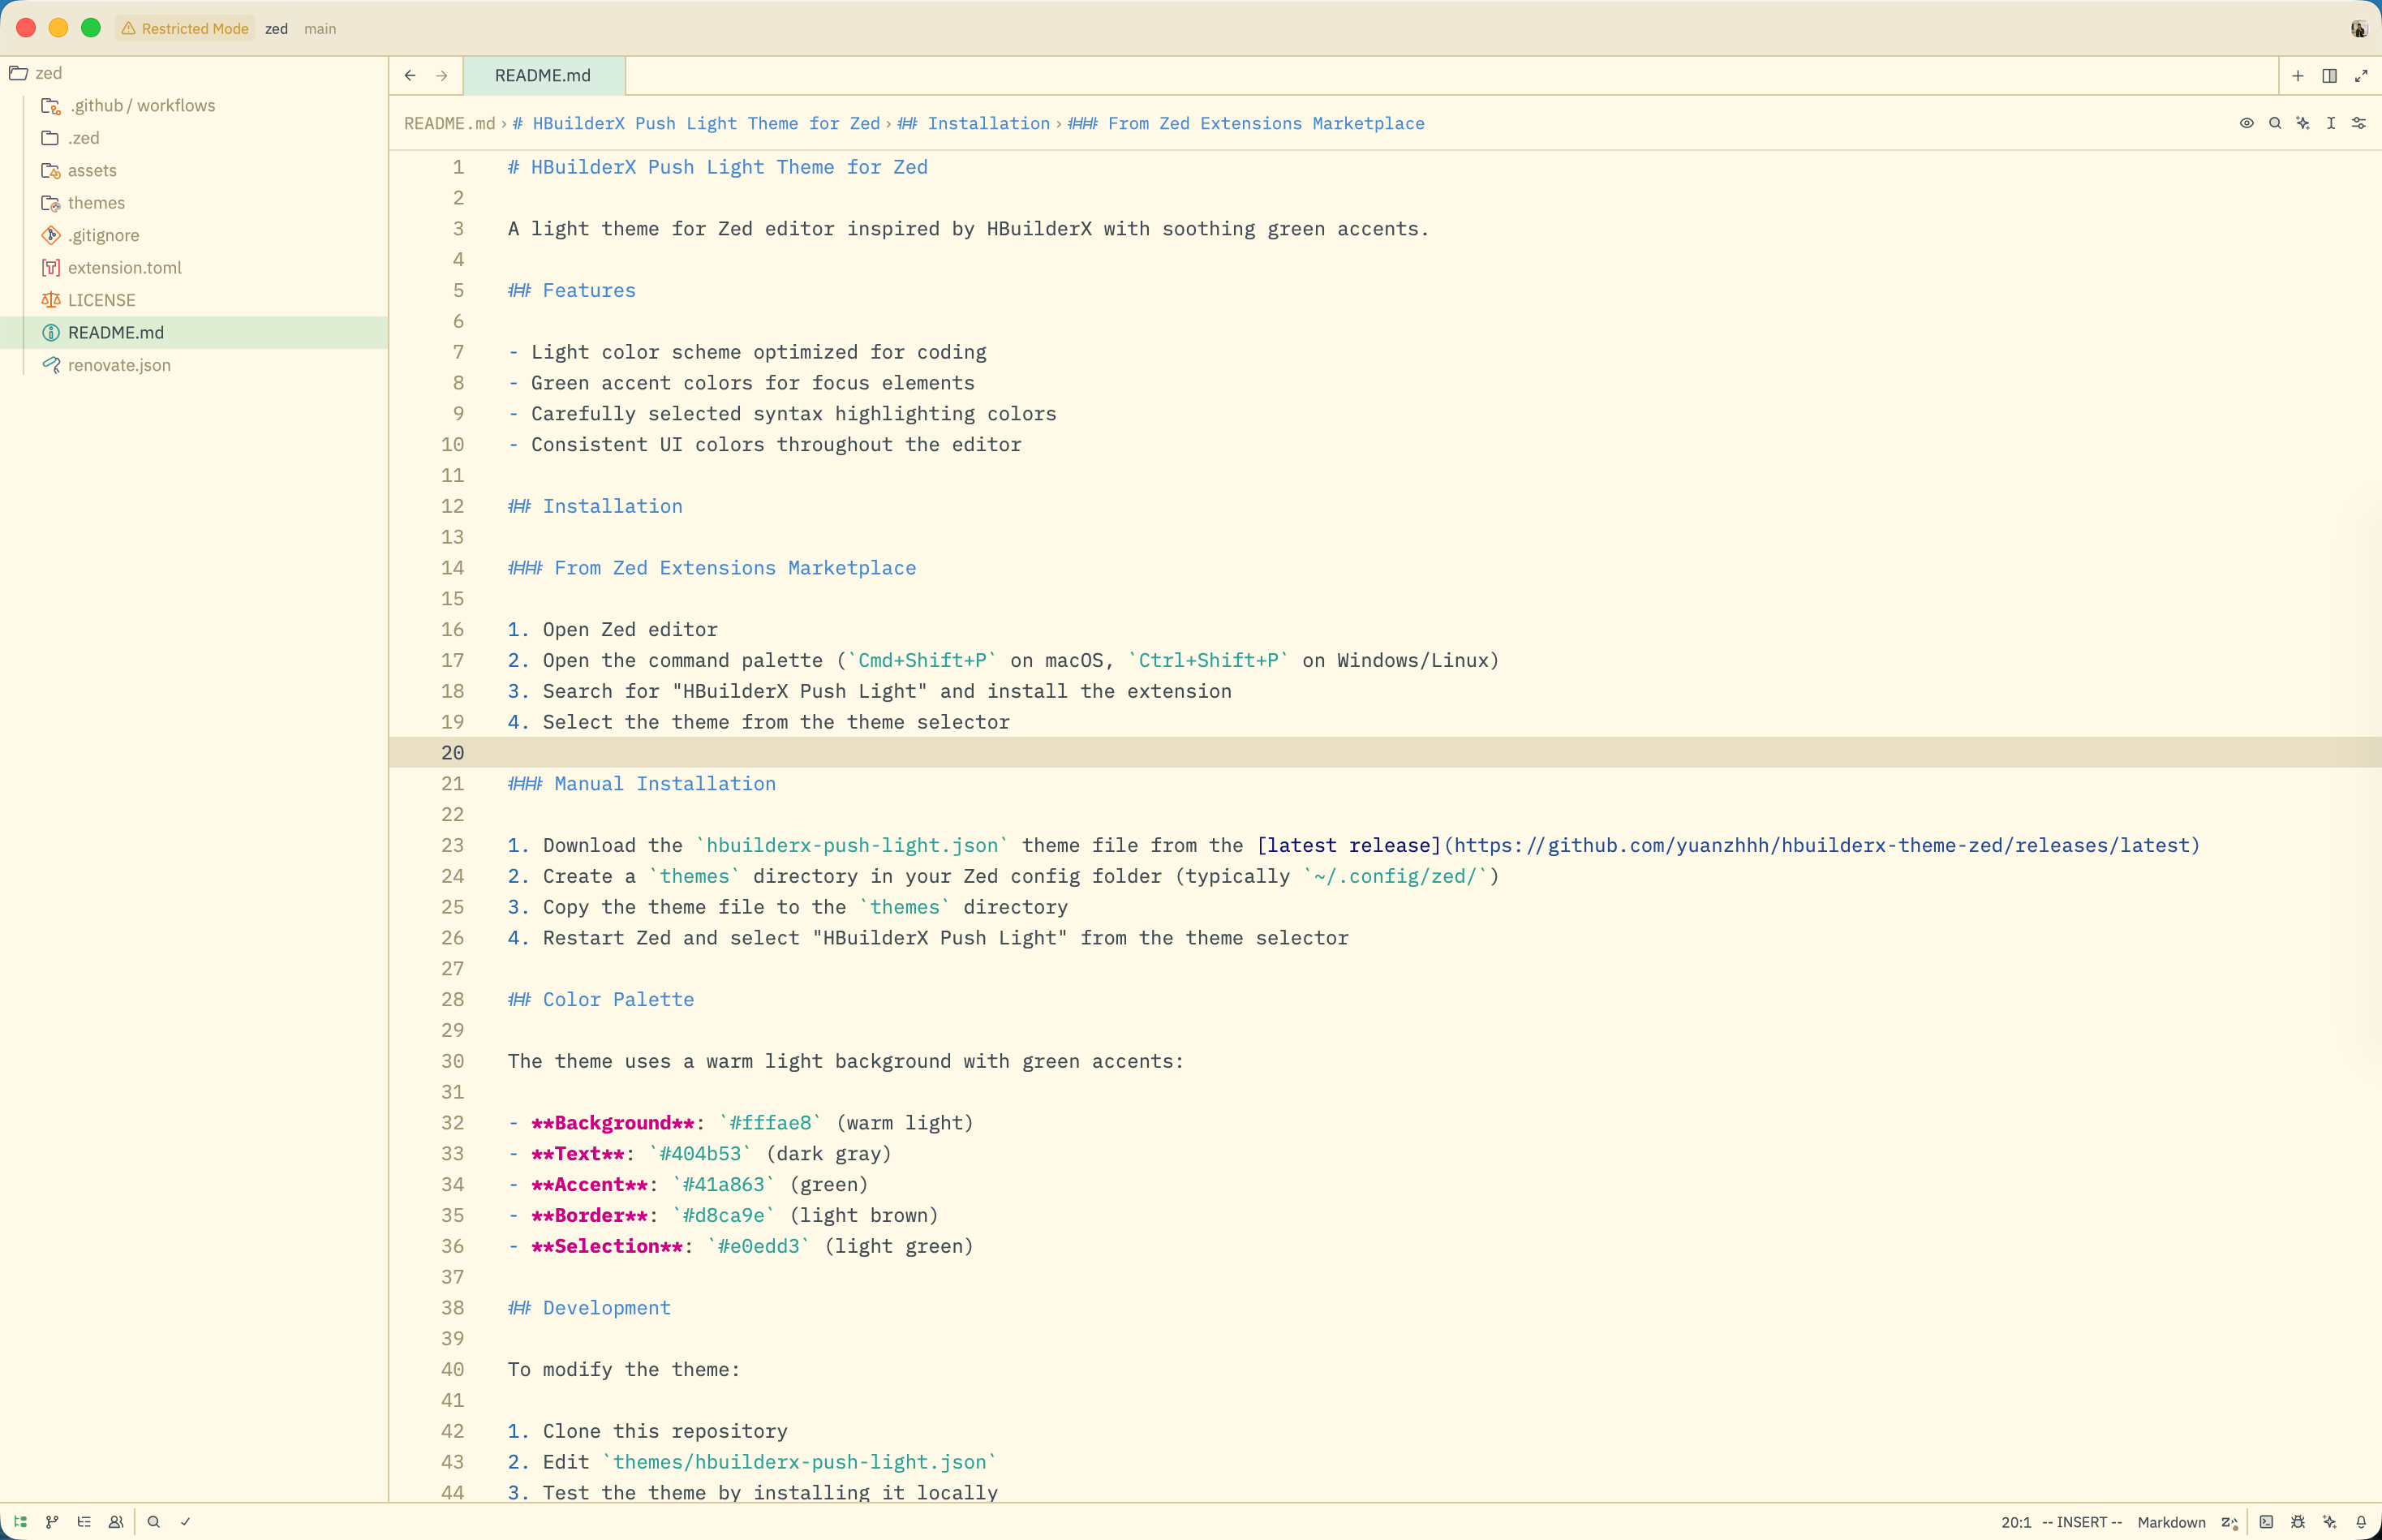Go forward with the right arrow
2382x1540 pixels.
tap(442, 76)
